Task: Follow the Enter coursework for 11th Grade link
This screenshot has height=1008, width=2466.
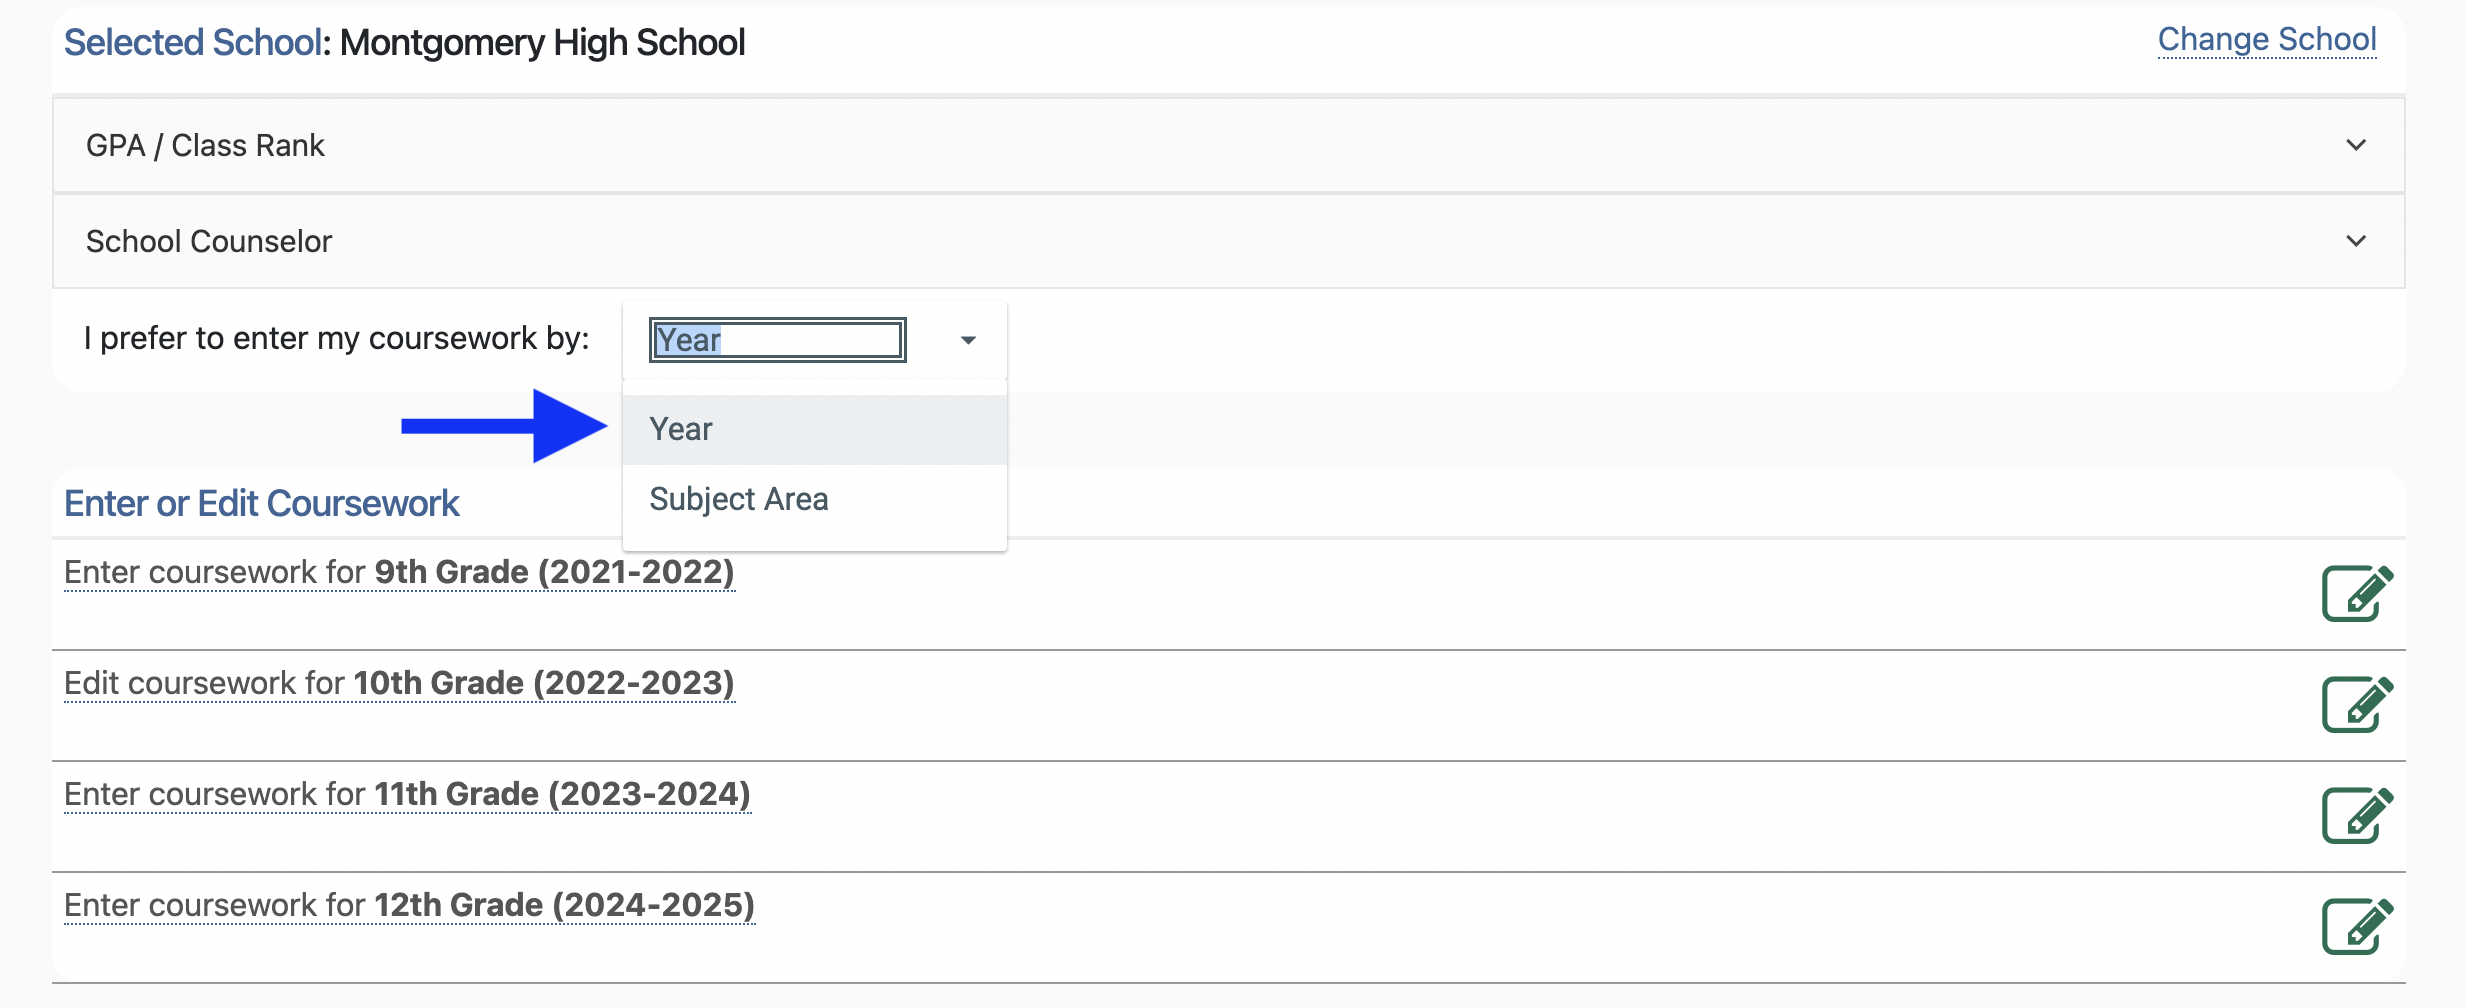Action: pyautogui.click(x=407, y=795)
